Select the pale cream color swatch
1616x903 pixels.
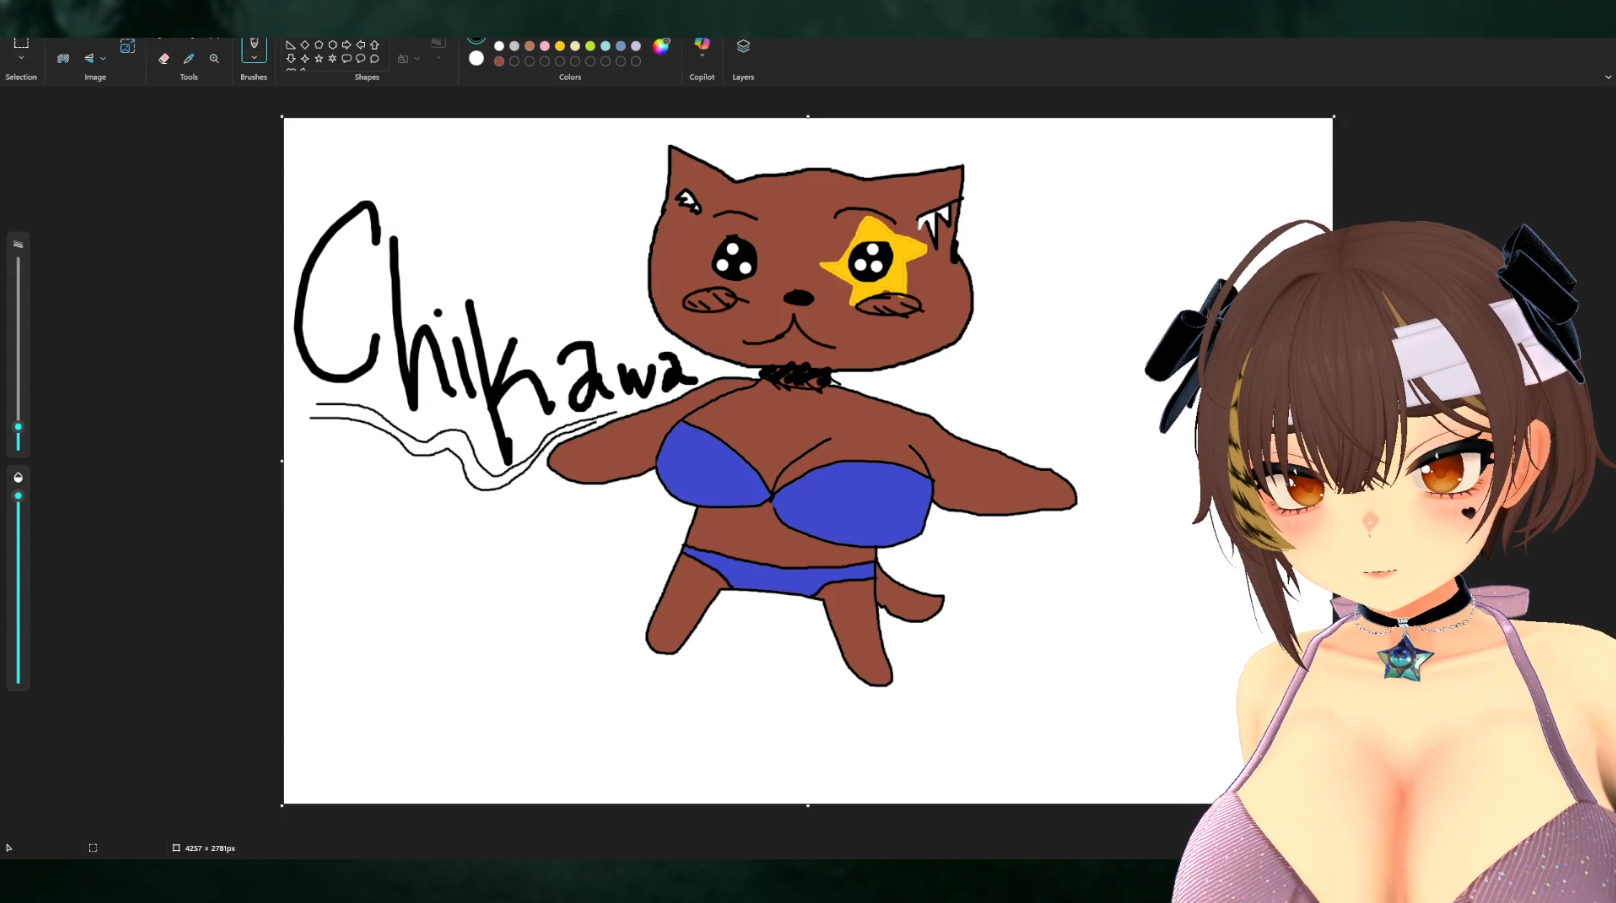coord(575,46)
